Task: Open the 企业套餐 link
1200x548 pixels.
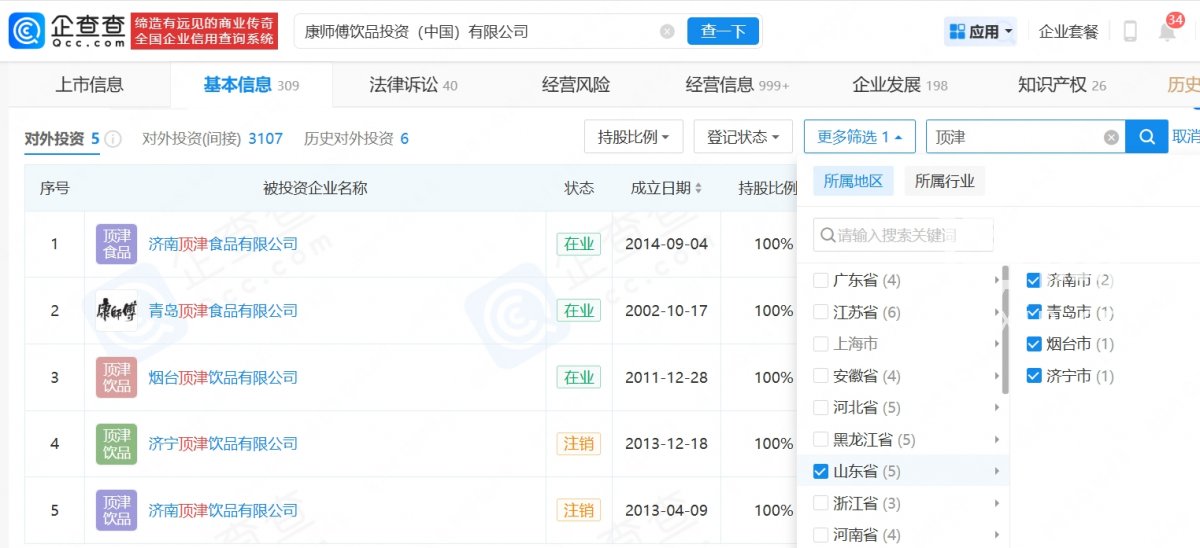Action: tap(1069, 31)
